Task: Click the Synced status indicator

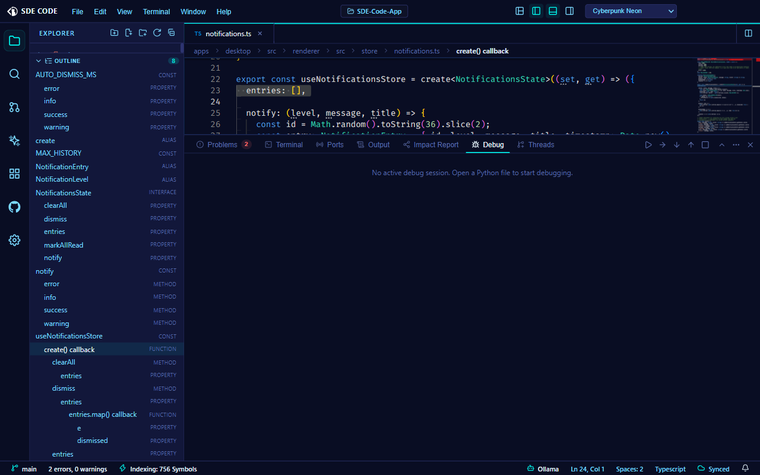Action: [x=713, y=469]
